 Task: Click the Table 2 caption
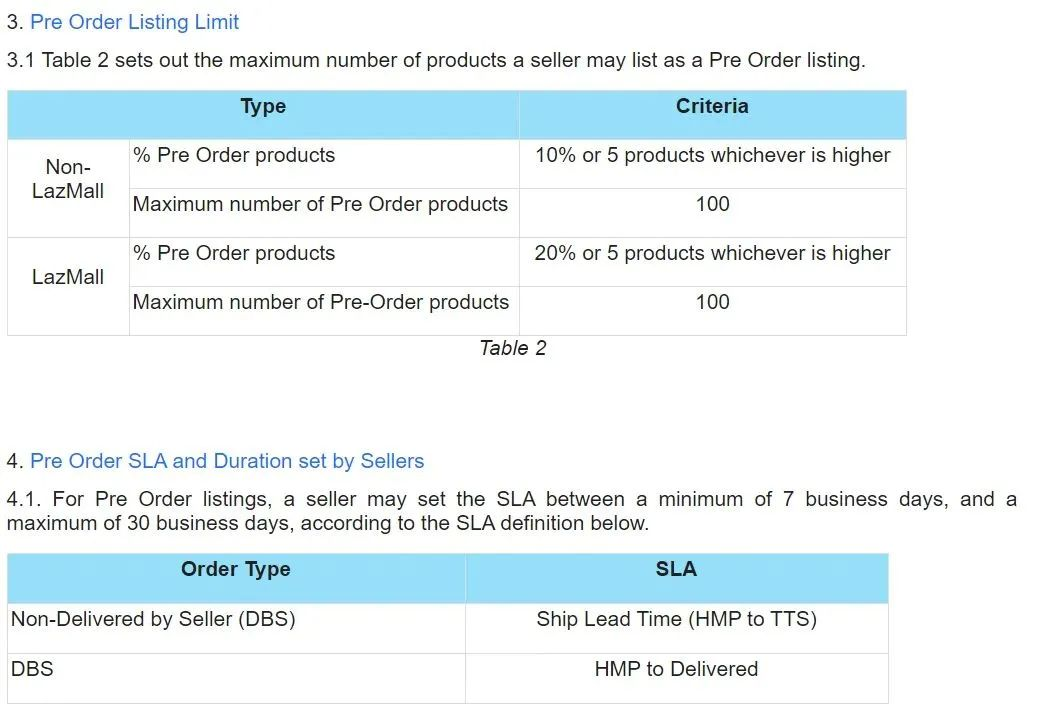click(513, 348)
